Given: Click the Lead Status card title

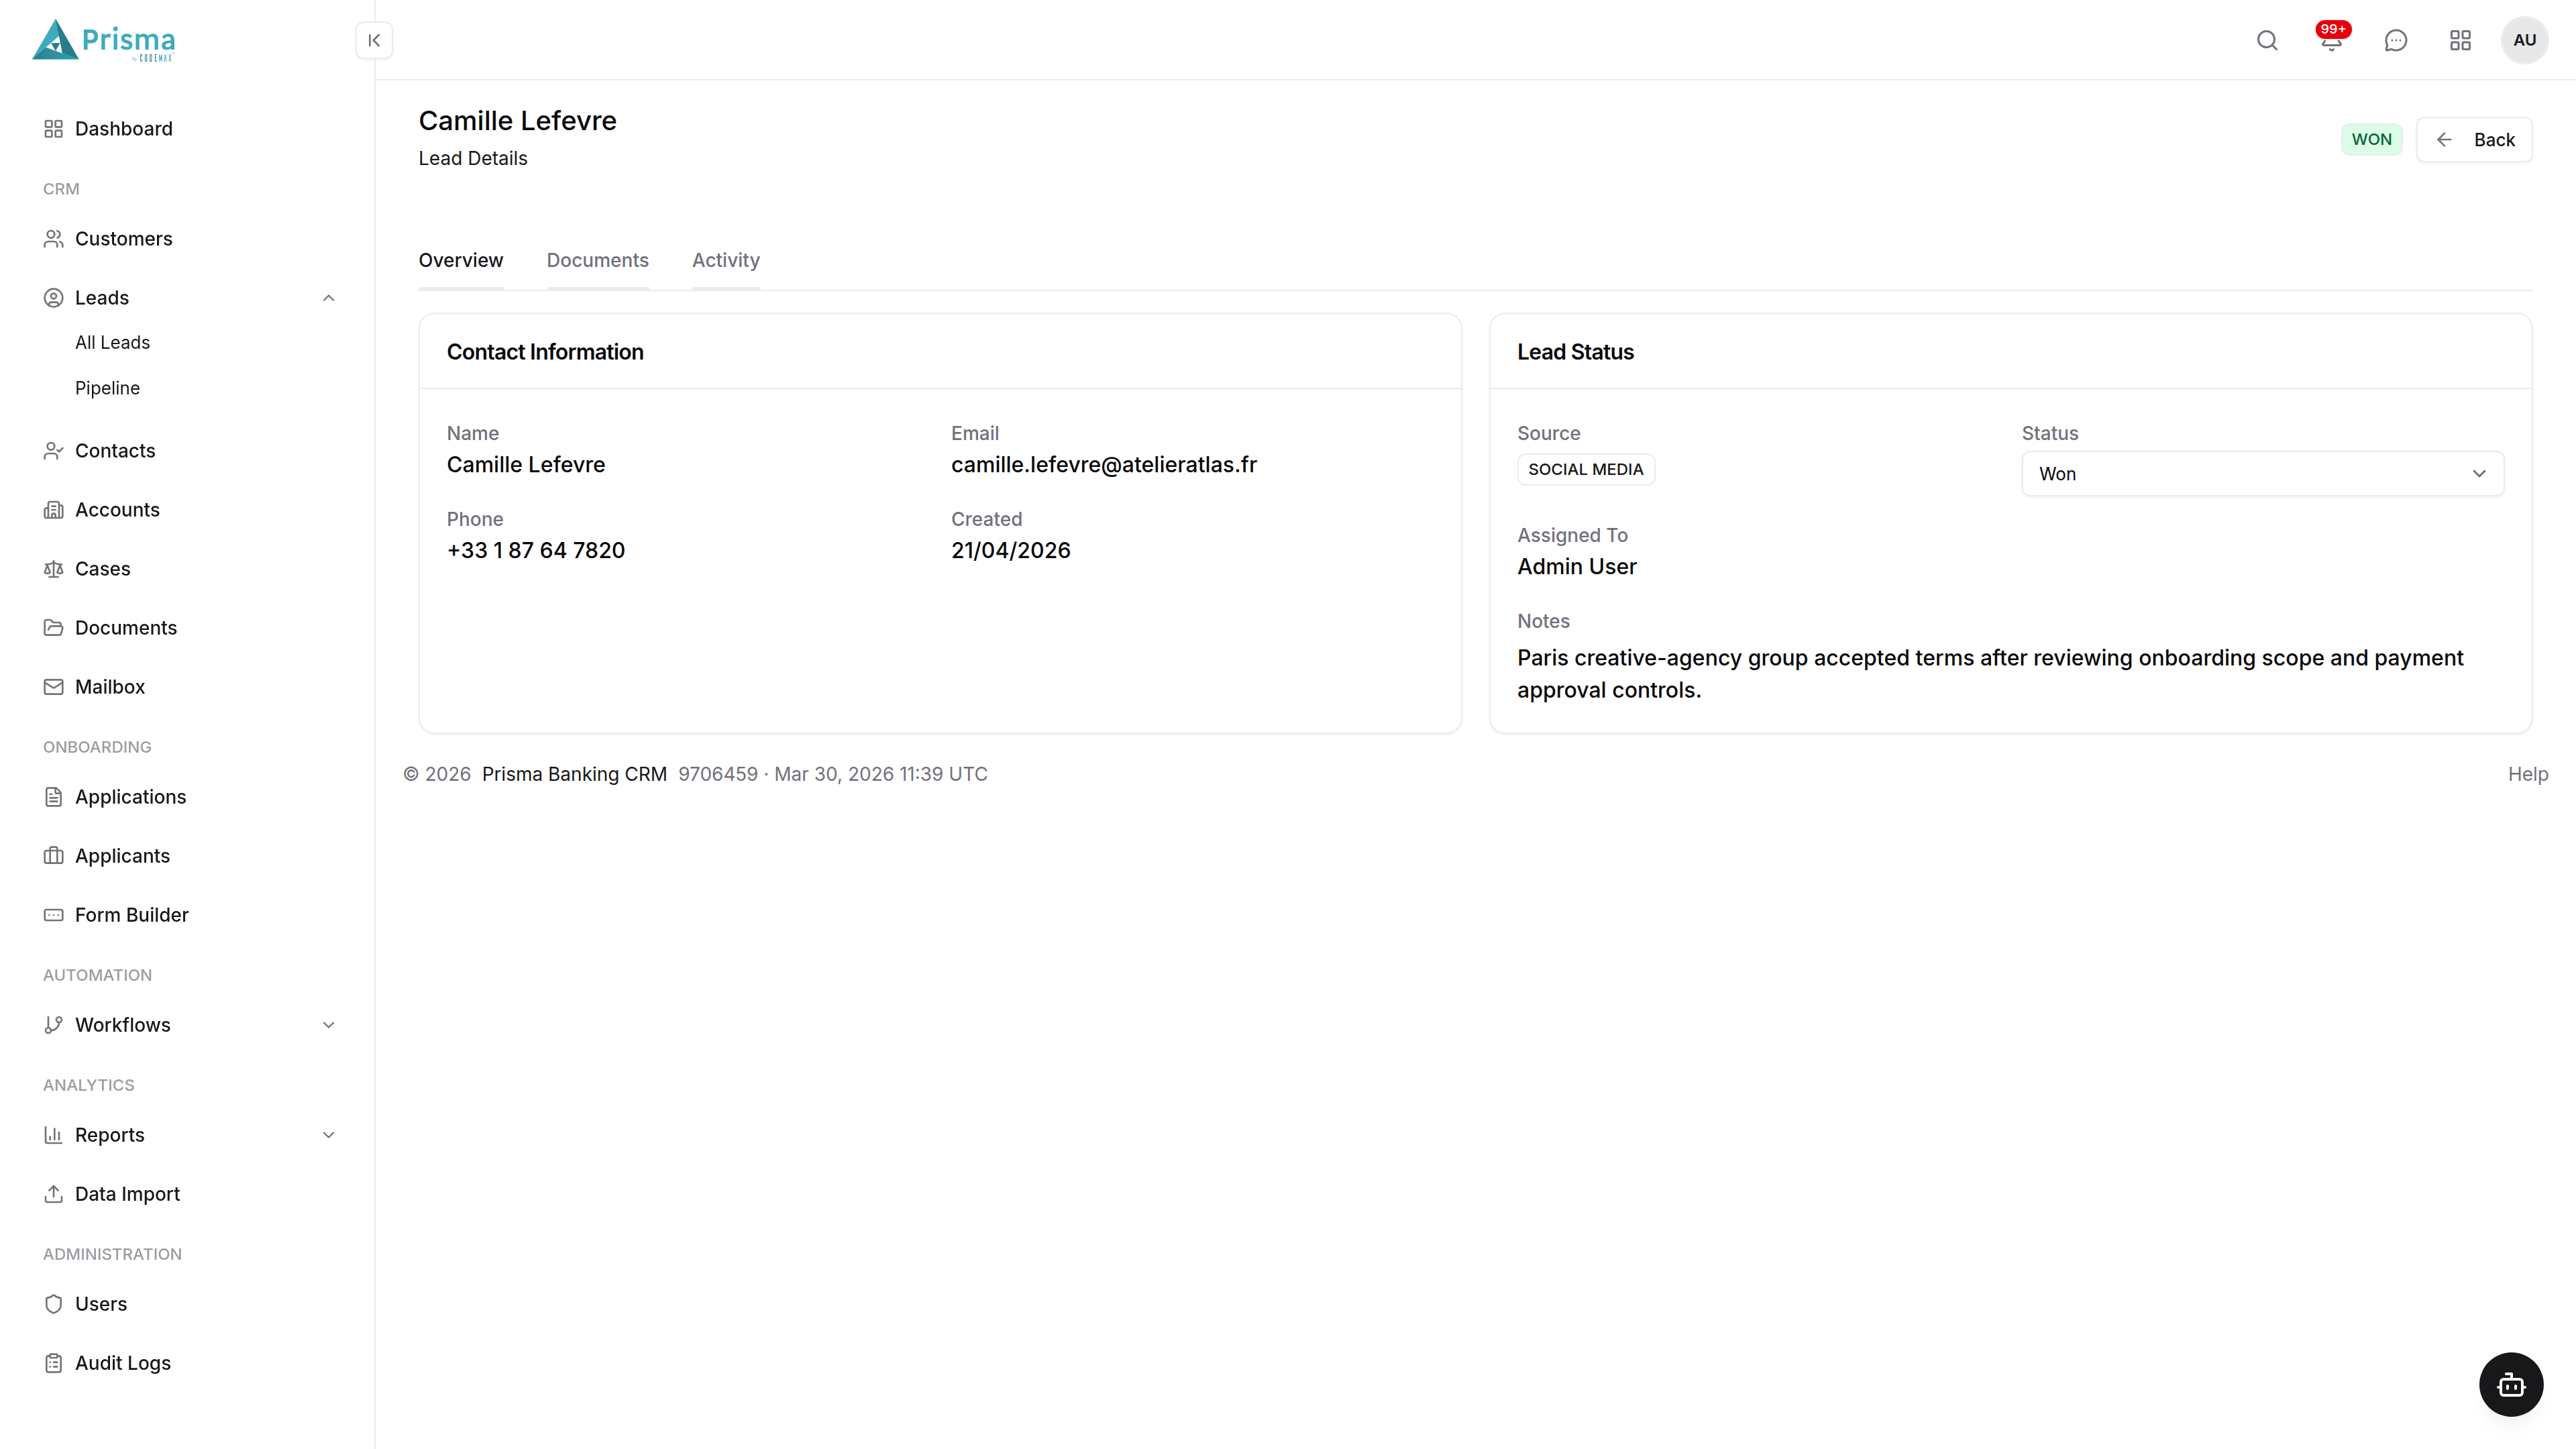Looking at the screenshot, I should click(1575, 352).
